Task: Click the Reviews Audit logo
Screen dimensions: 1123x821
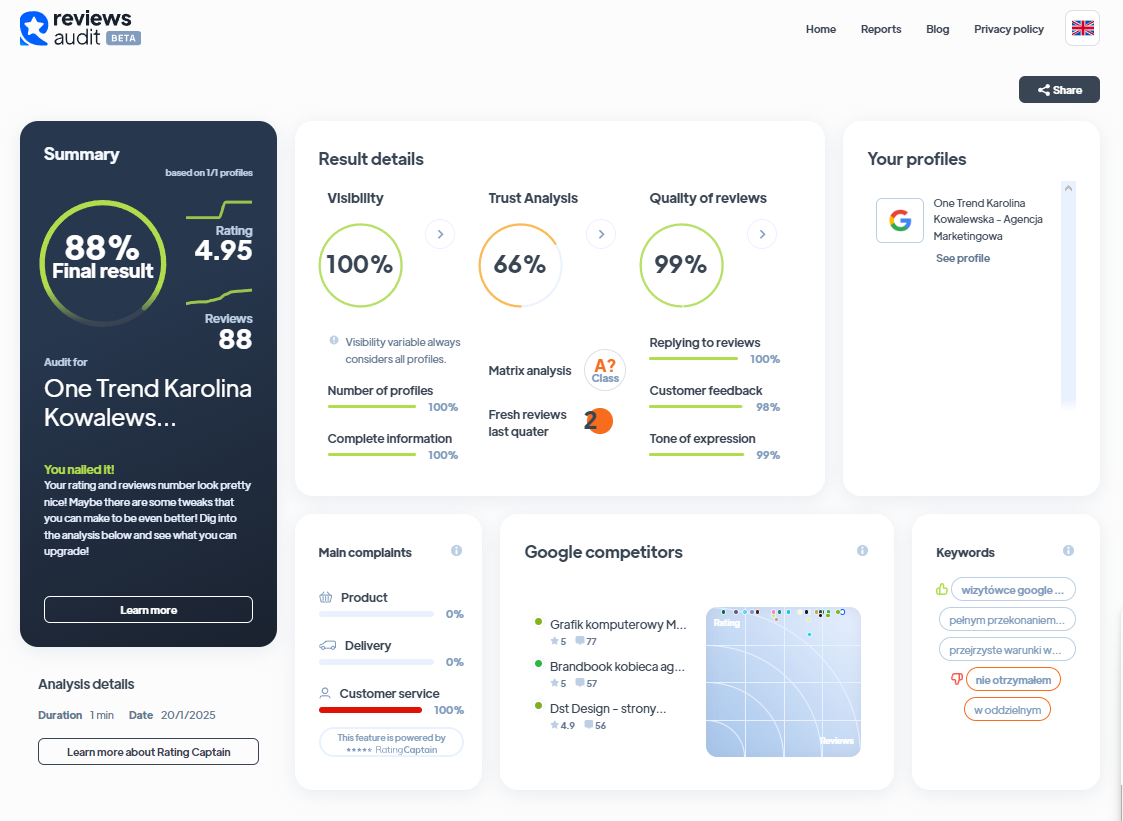Action: pyautogui.click(x=80, y=29)
